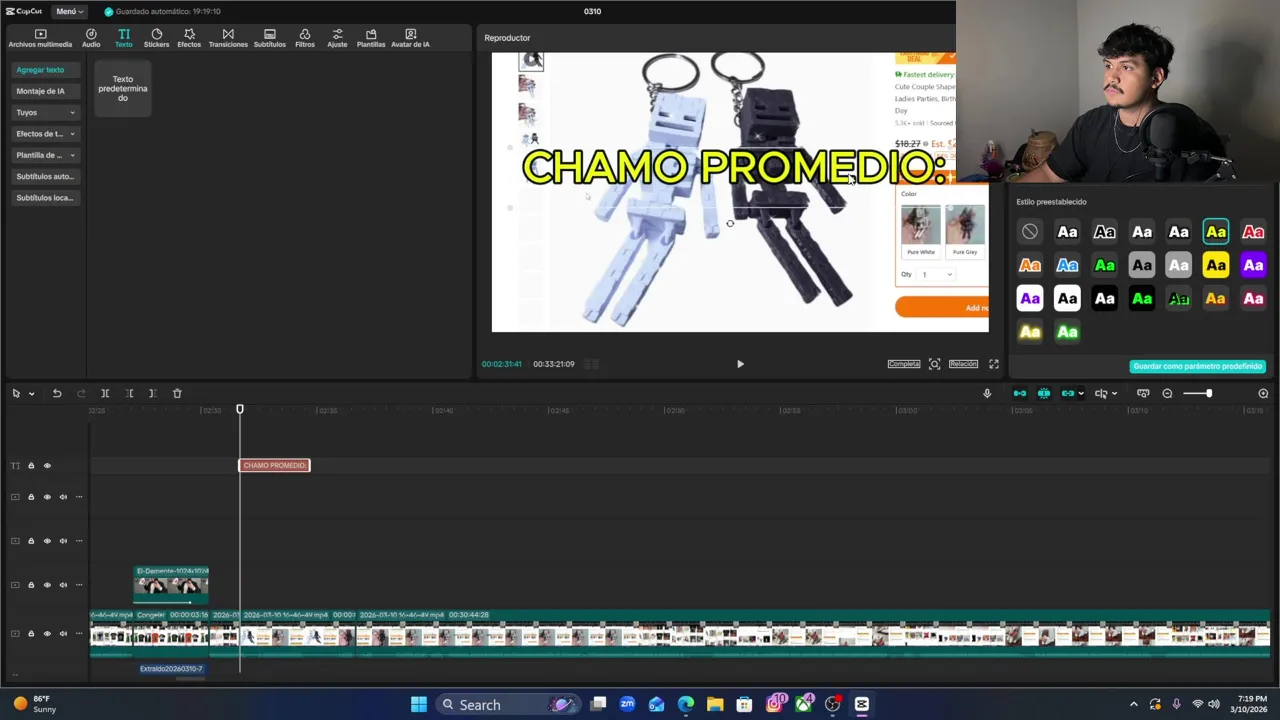Click the fullscreen preview icon
Viewport: 1280px width, 720px height.
(994, 364)
